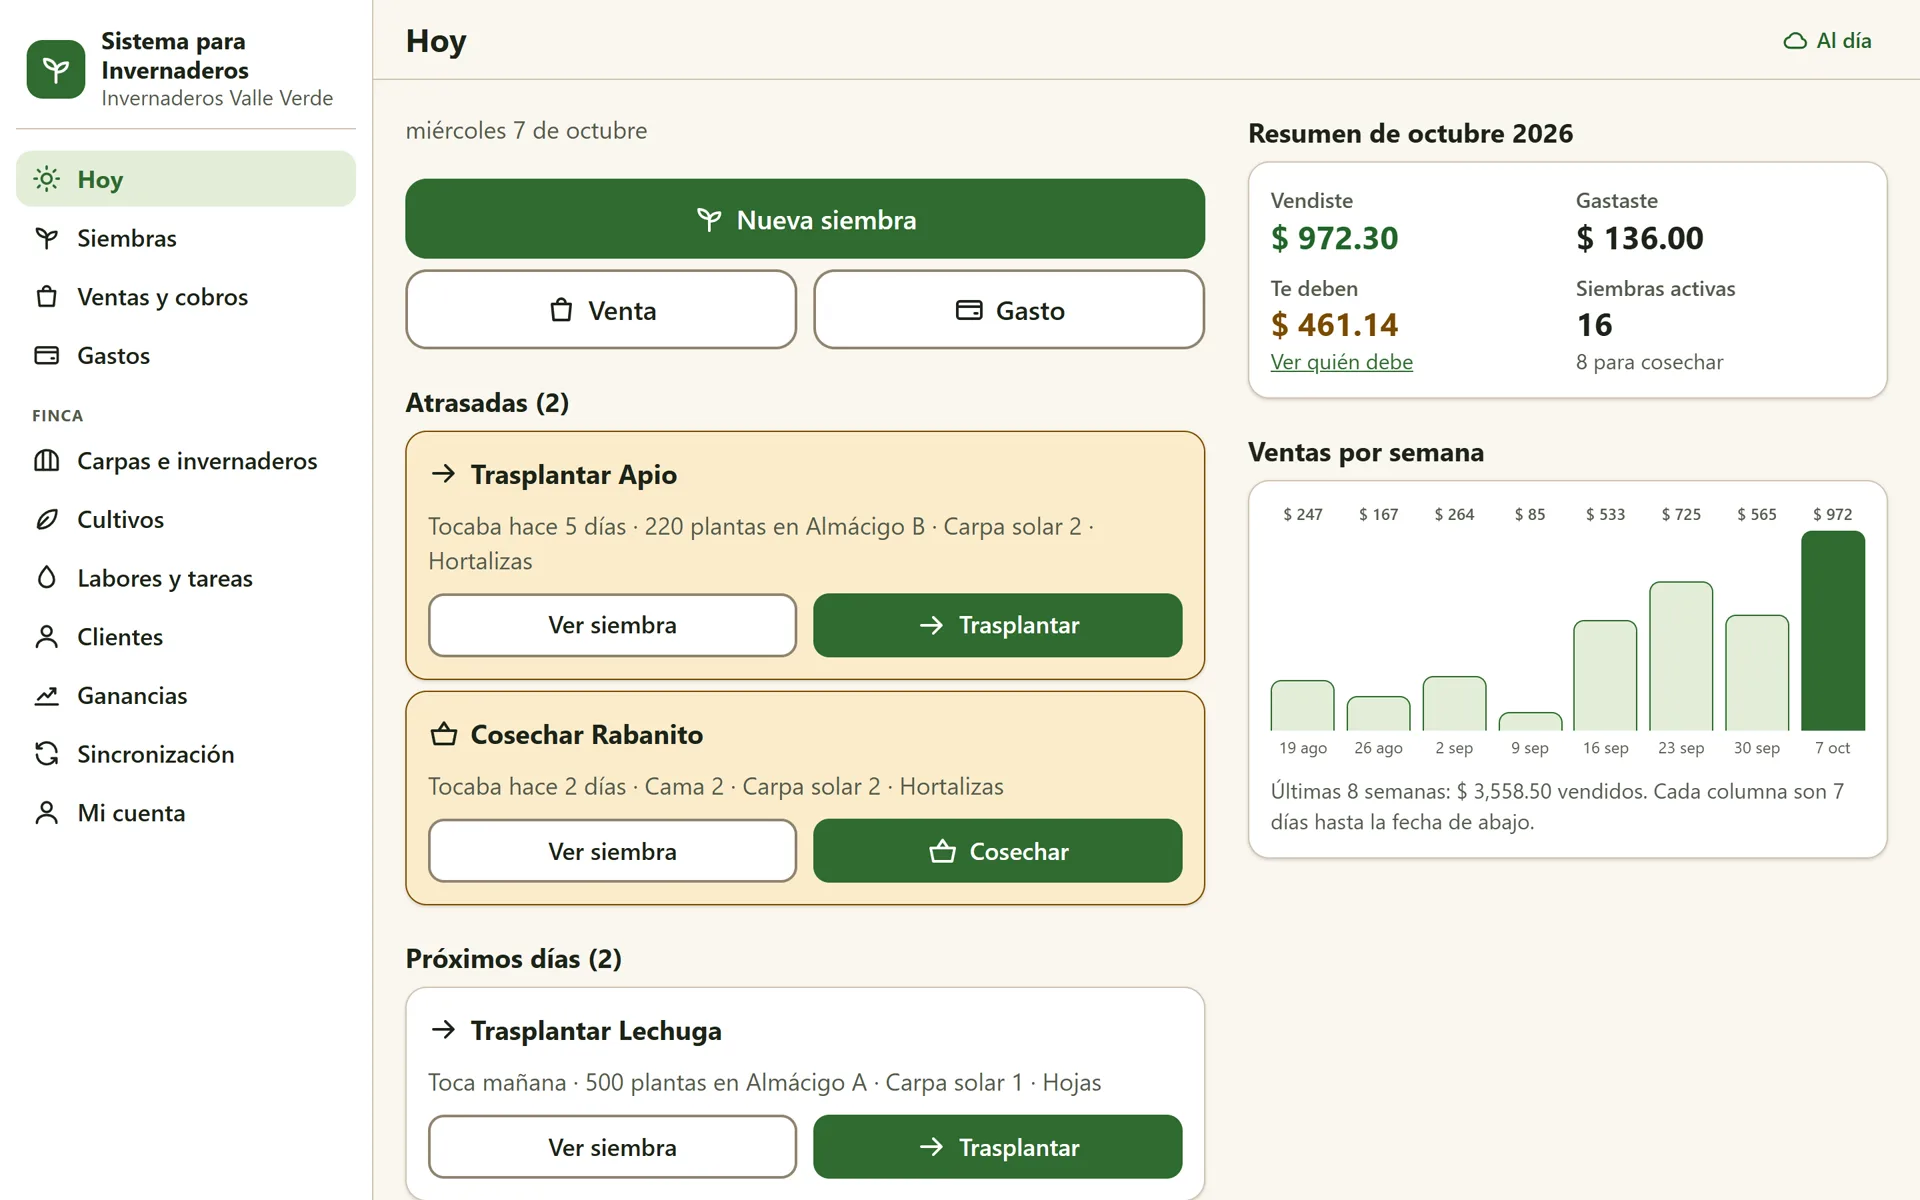
Task: Click Trasplantar button for Lechuga
Action: 998,1147
